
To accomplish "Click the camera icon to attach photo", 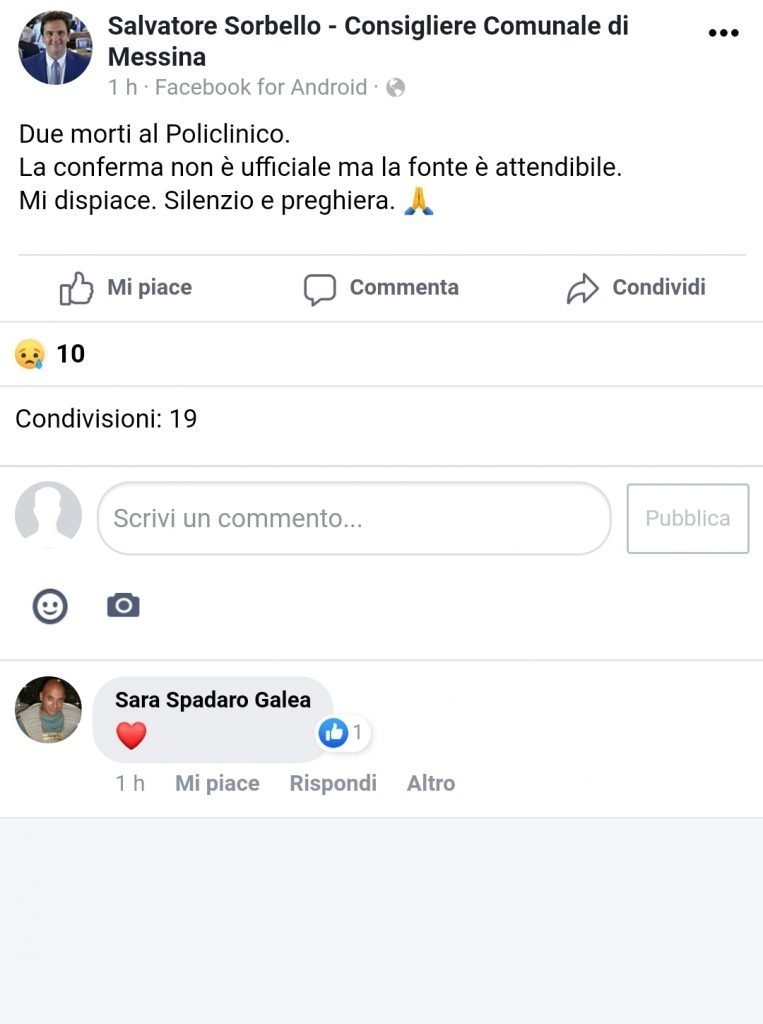I will [123, 605].
